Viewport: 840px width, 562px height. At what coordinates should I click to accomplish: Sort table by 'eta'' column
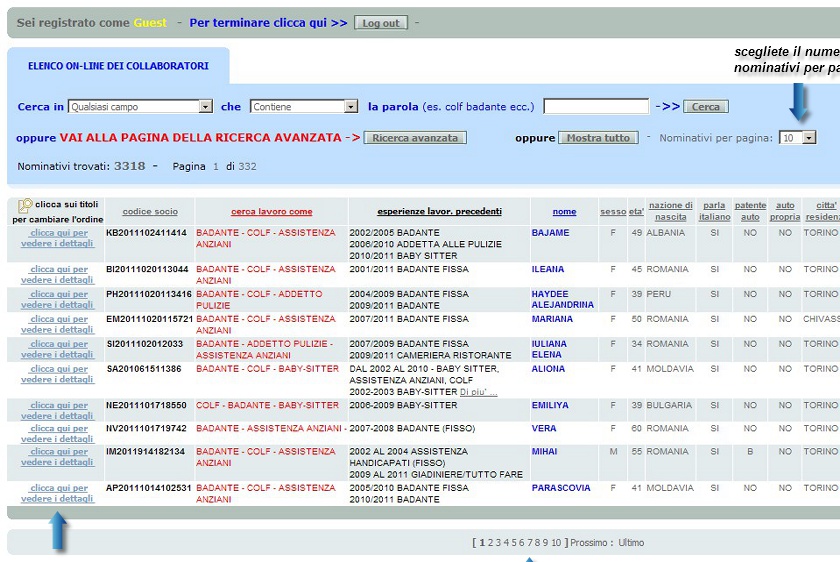tap(636, 212)
